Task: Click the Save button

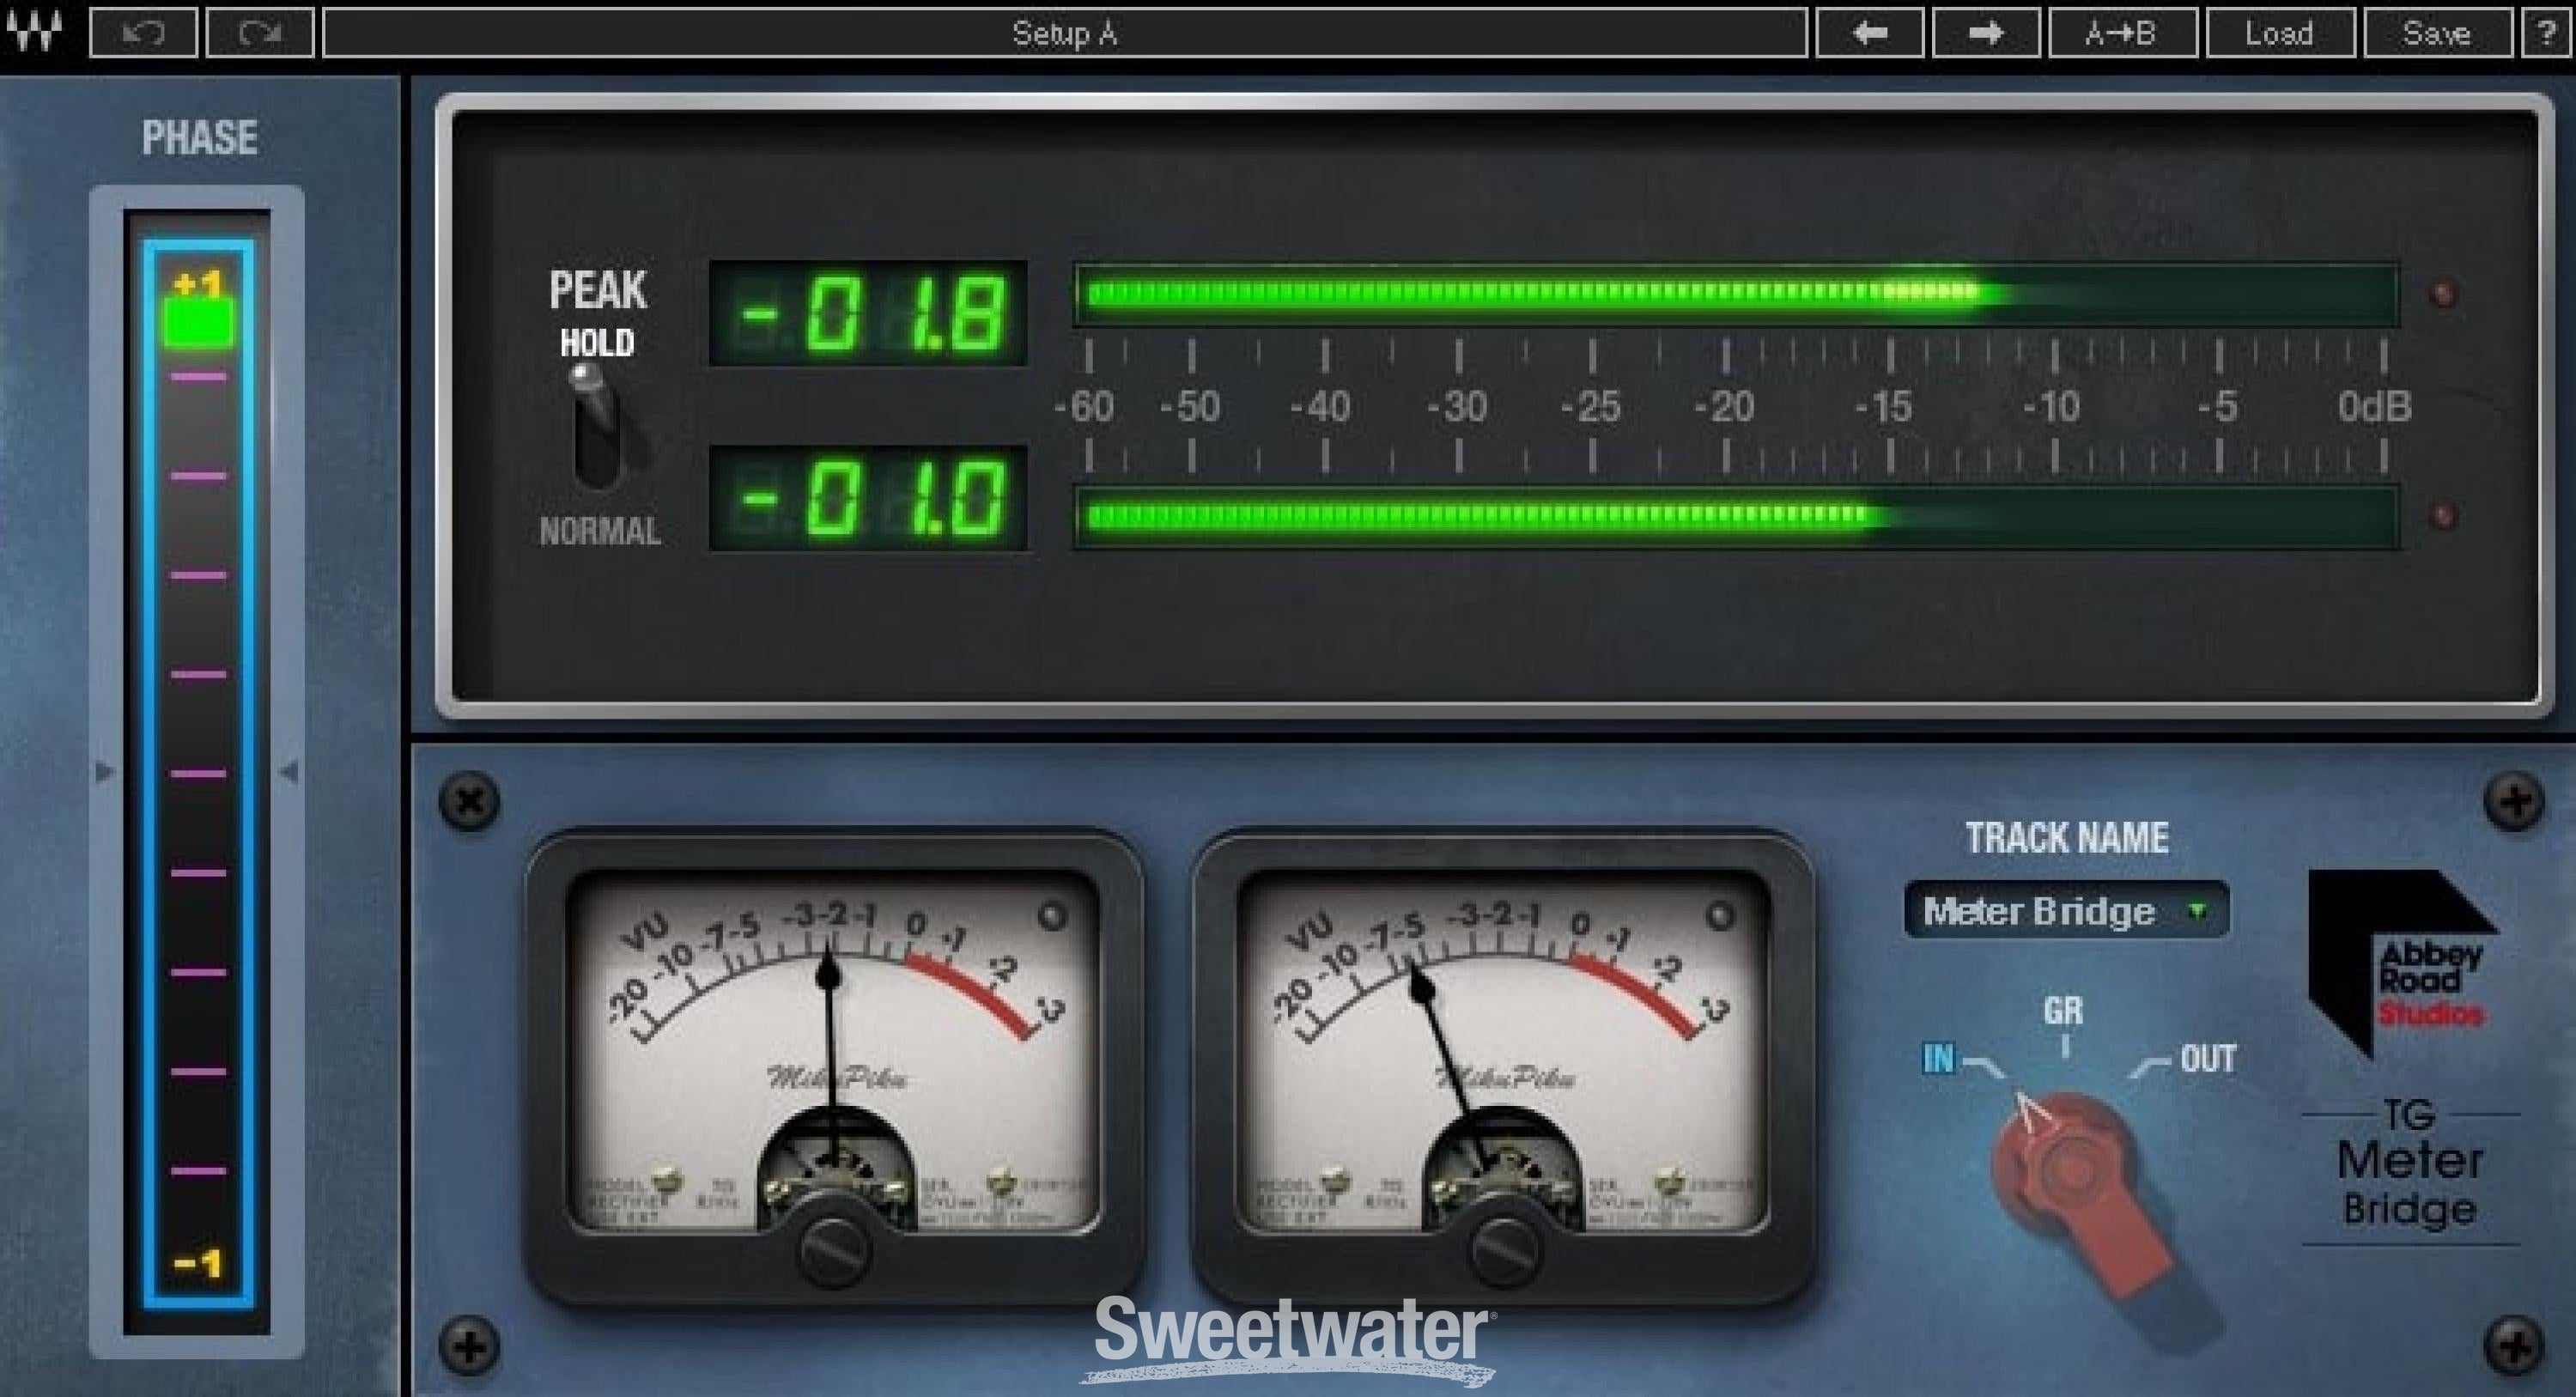Action: coord(2437,33)
